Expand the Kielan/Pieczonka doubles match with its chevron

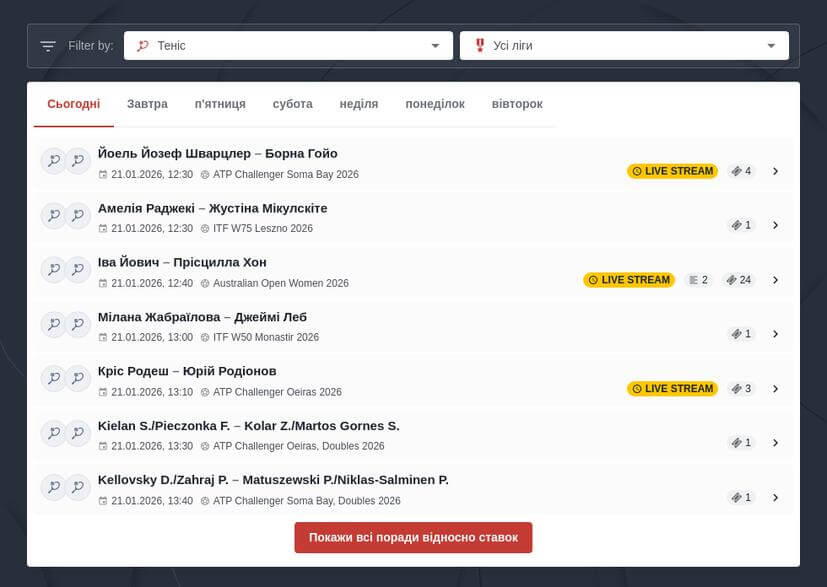[x=776, y=442]
